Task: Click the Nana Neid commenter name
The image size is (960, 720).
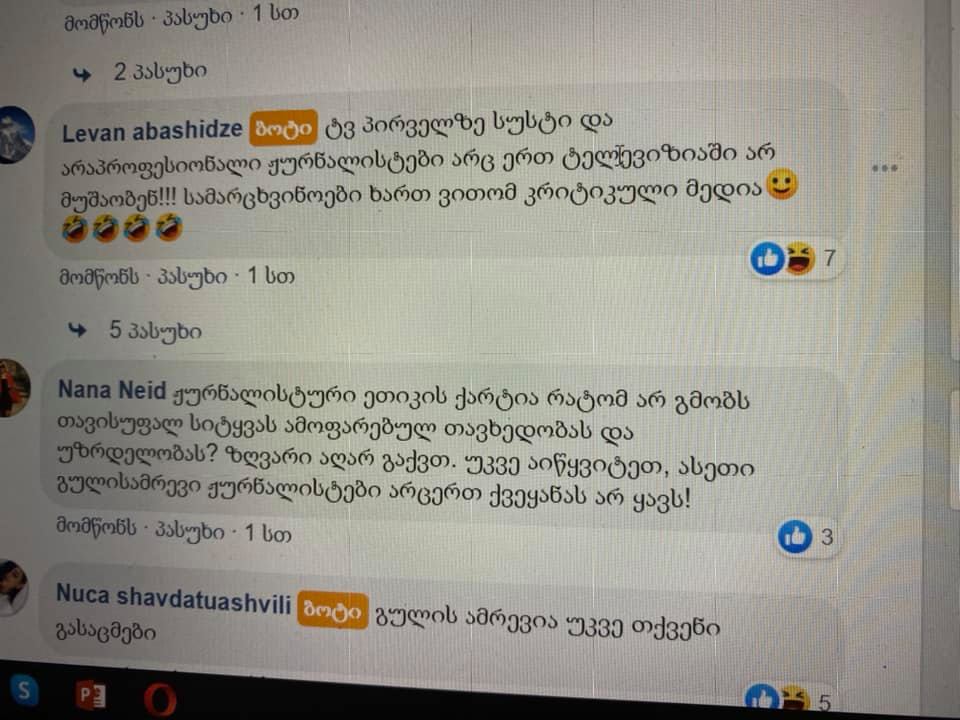Action: 112,389
